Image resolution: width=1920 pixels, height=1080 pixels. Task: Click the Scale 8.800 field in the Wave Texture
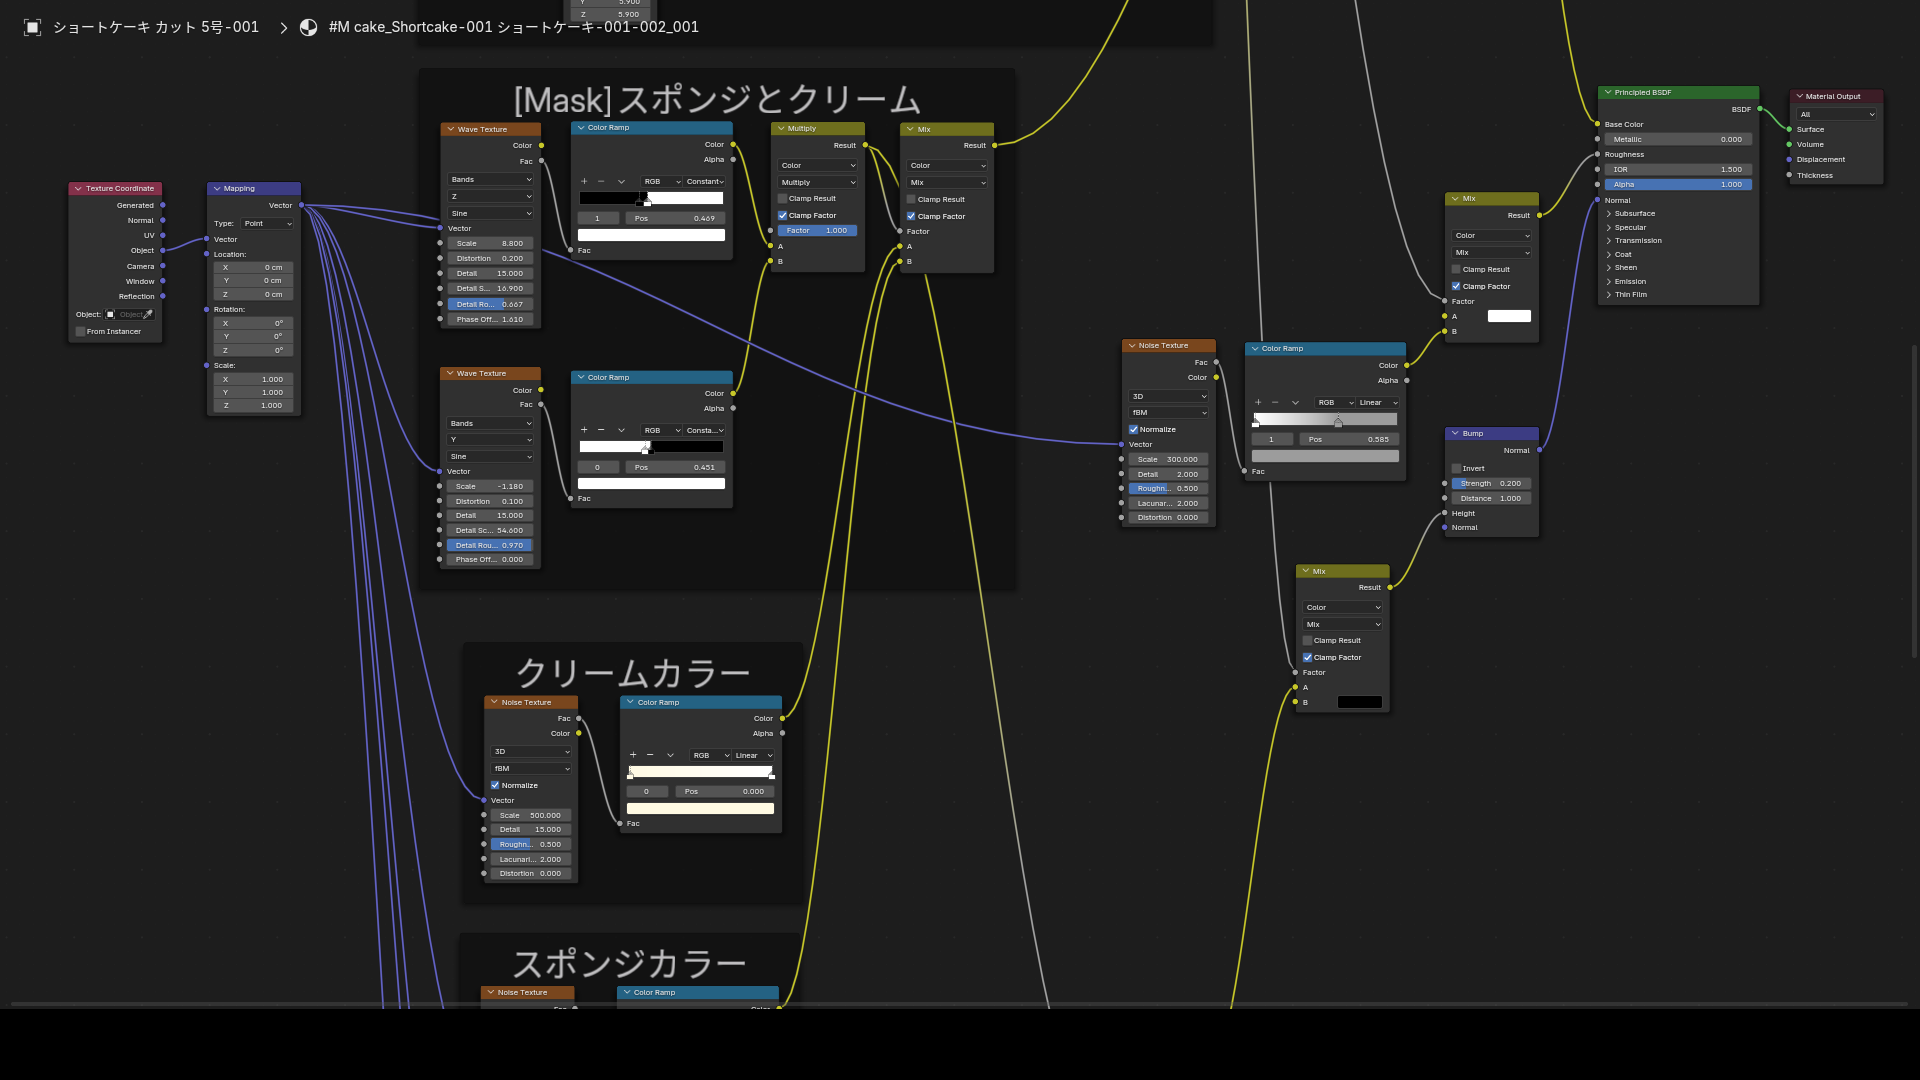(490, 243)
